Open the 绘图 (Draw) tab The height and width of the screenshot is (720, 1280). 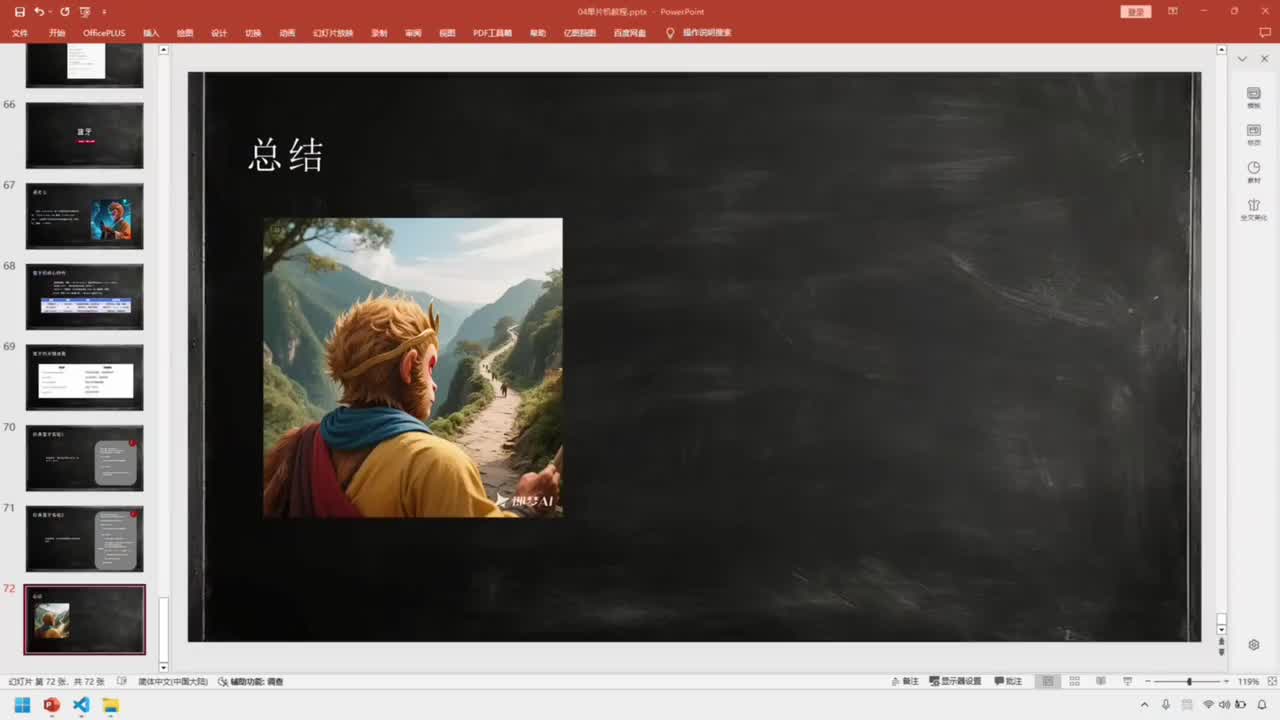pos(185,33)
